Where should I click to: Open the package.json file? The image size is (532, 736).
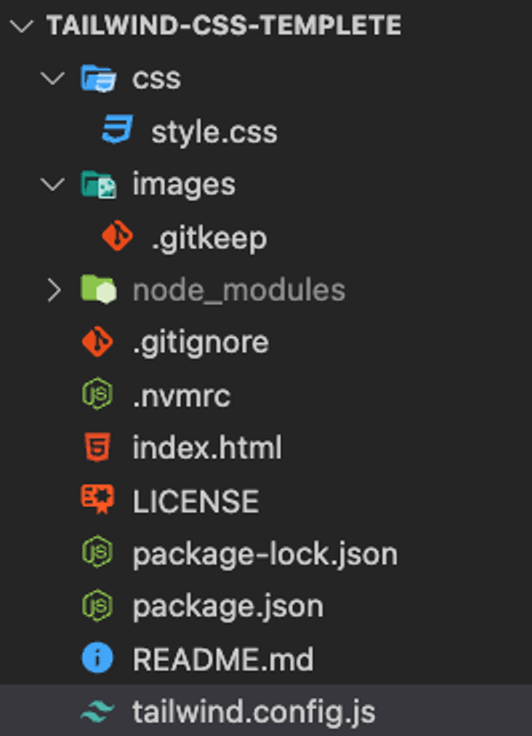coord(228,606)
